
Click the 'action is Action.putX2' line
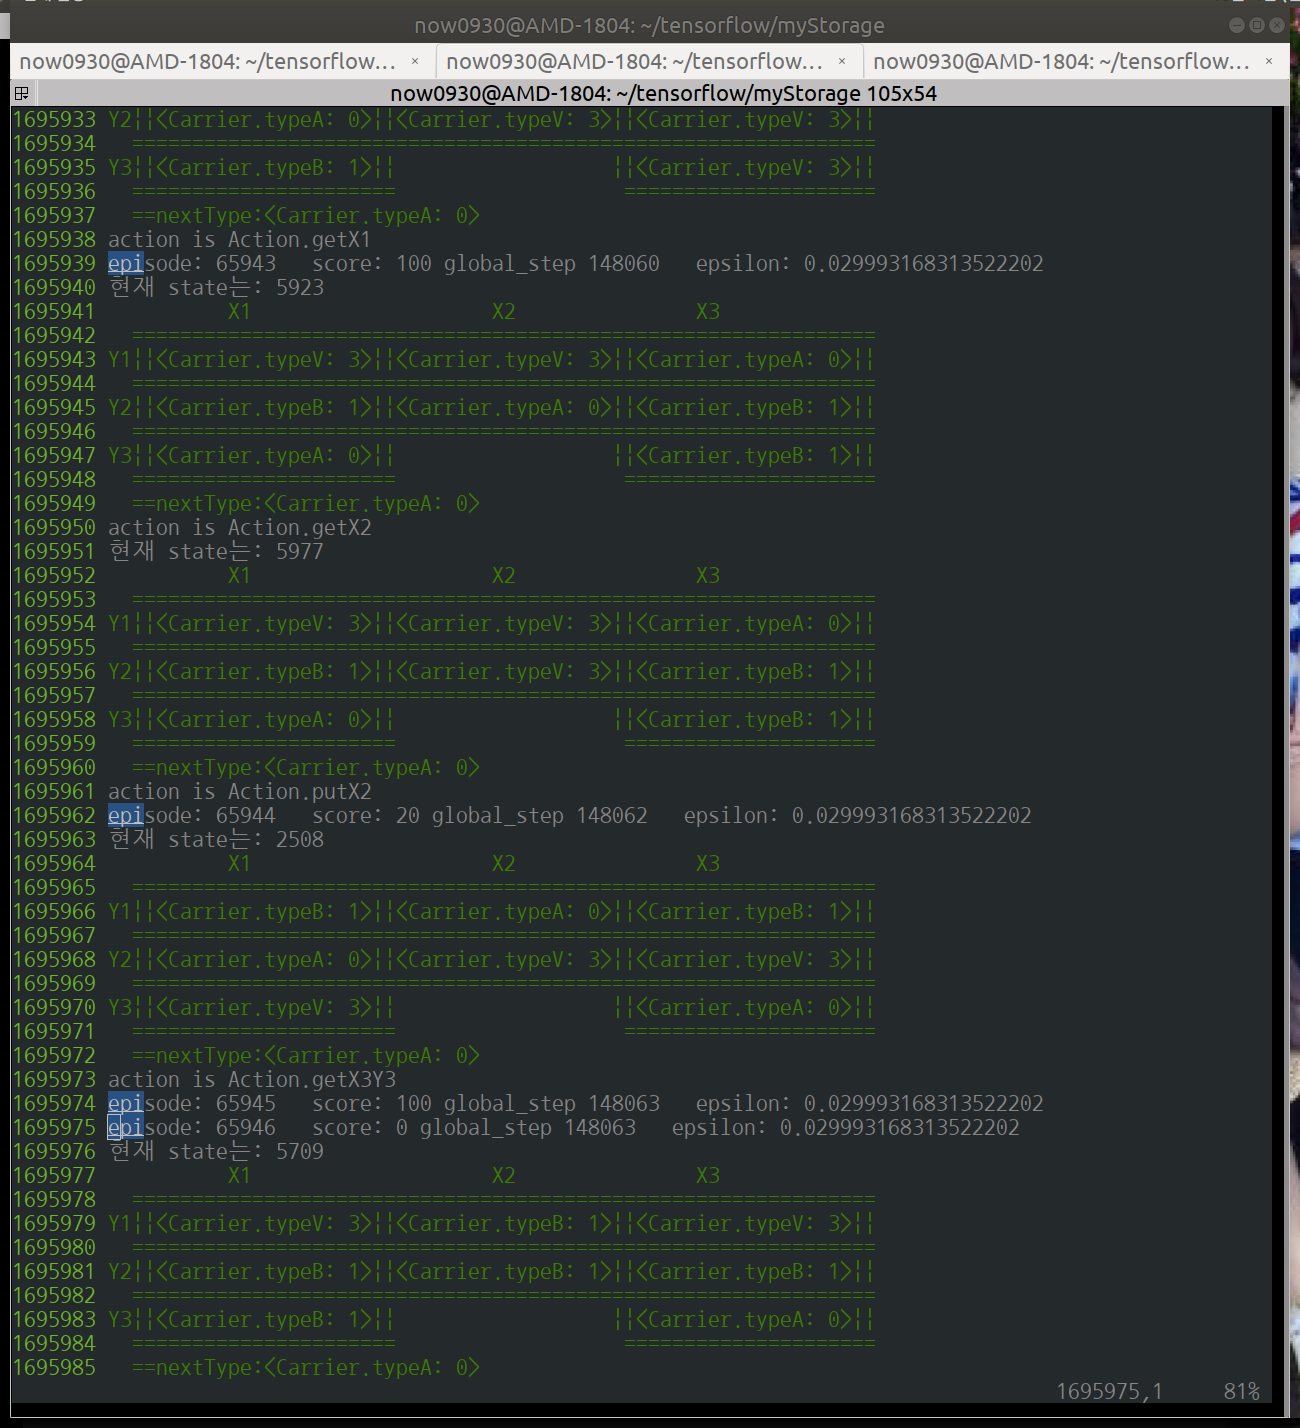[239, 791]
